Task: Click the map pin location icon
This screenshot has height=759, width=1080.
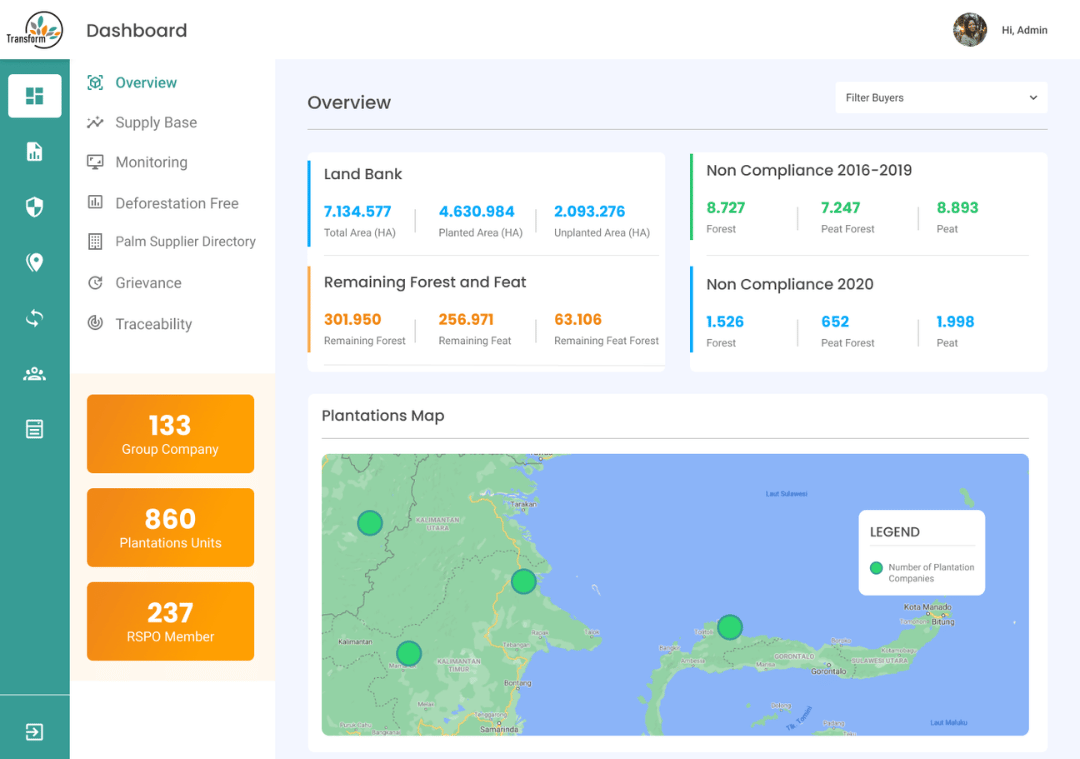Action: (x=35, y=263)
